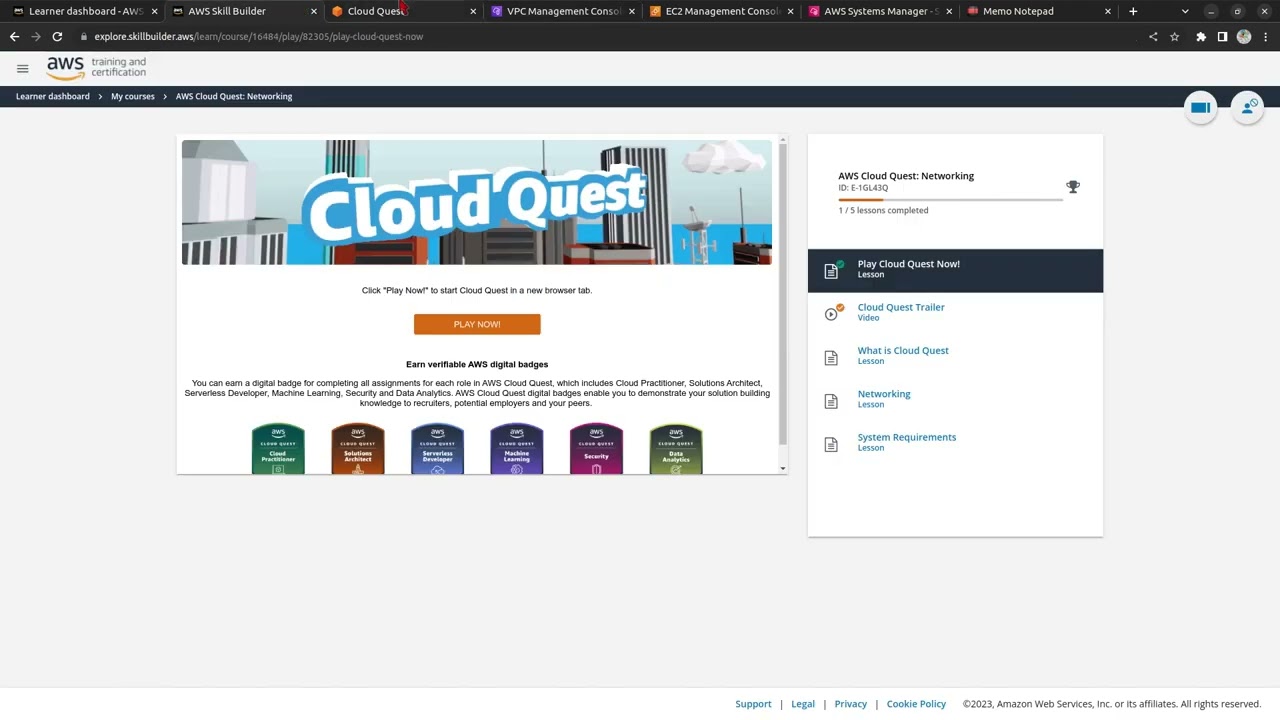The width and height of the screenshot is (1280, 720).
Task: Open the user profile icon
Action: tap(1248, 107)
